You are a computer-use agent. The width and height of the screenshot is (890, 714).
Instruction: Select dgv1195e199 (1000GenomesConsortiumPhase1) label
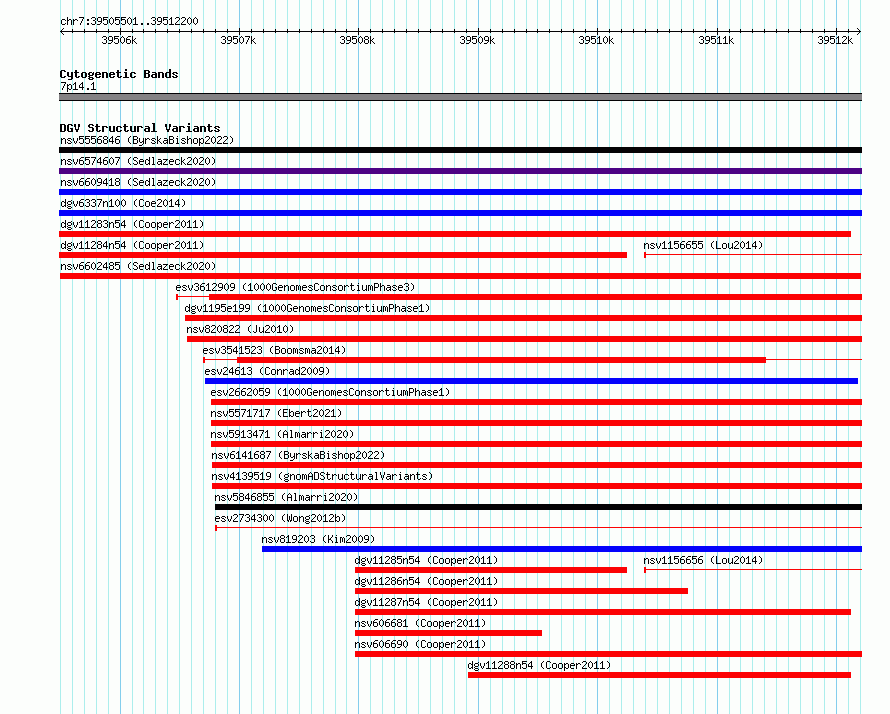(x=307, y=308)
